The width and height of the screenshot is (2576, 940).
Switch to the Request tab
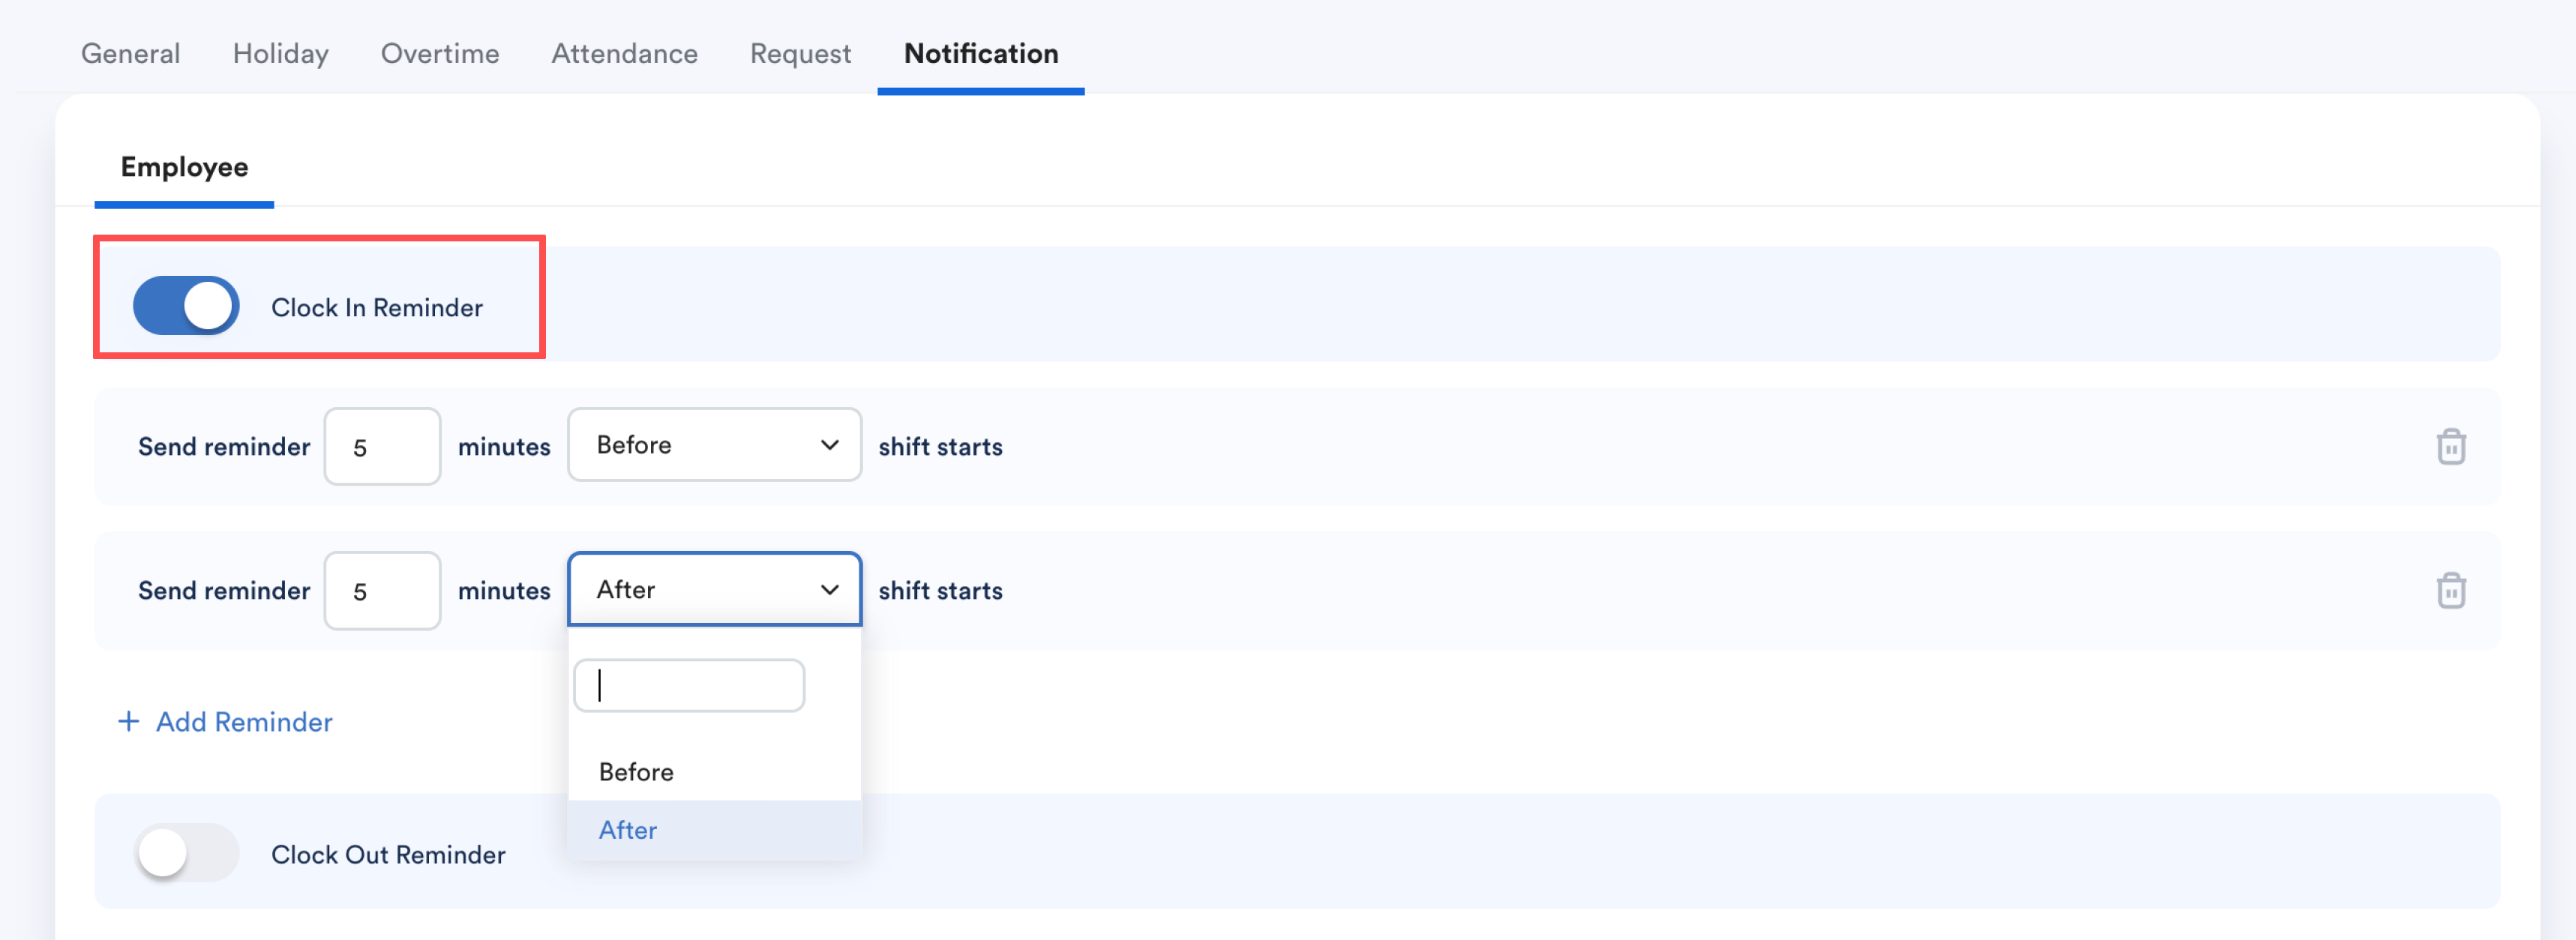click(x=800, y=53)
